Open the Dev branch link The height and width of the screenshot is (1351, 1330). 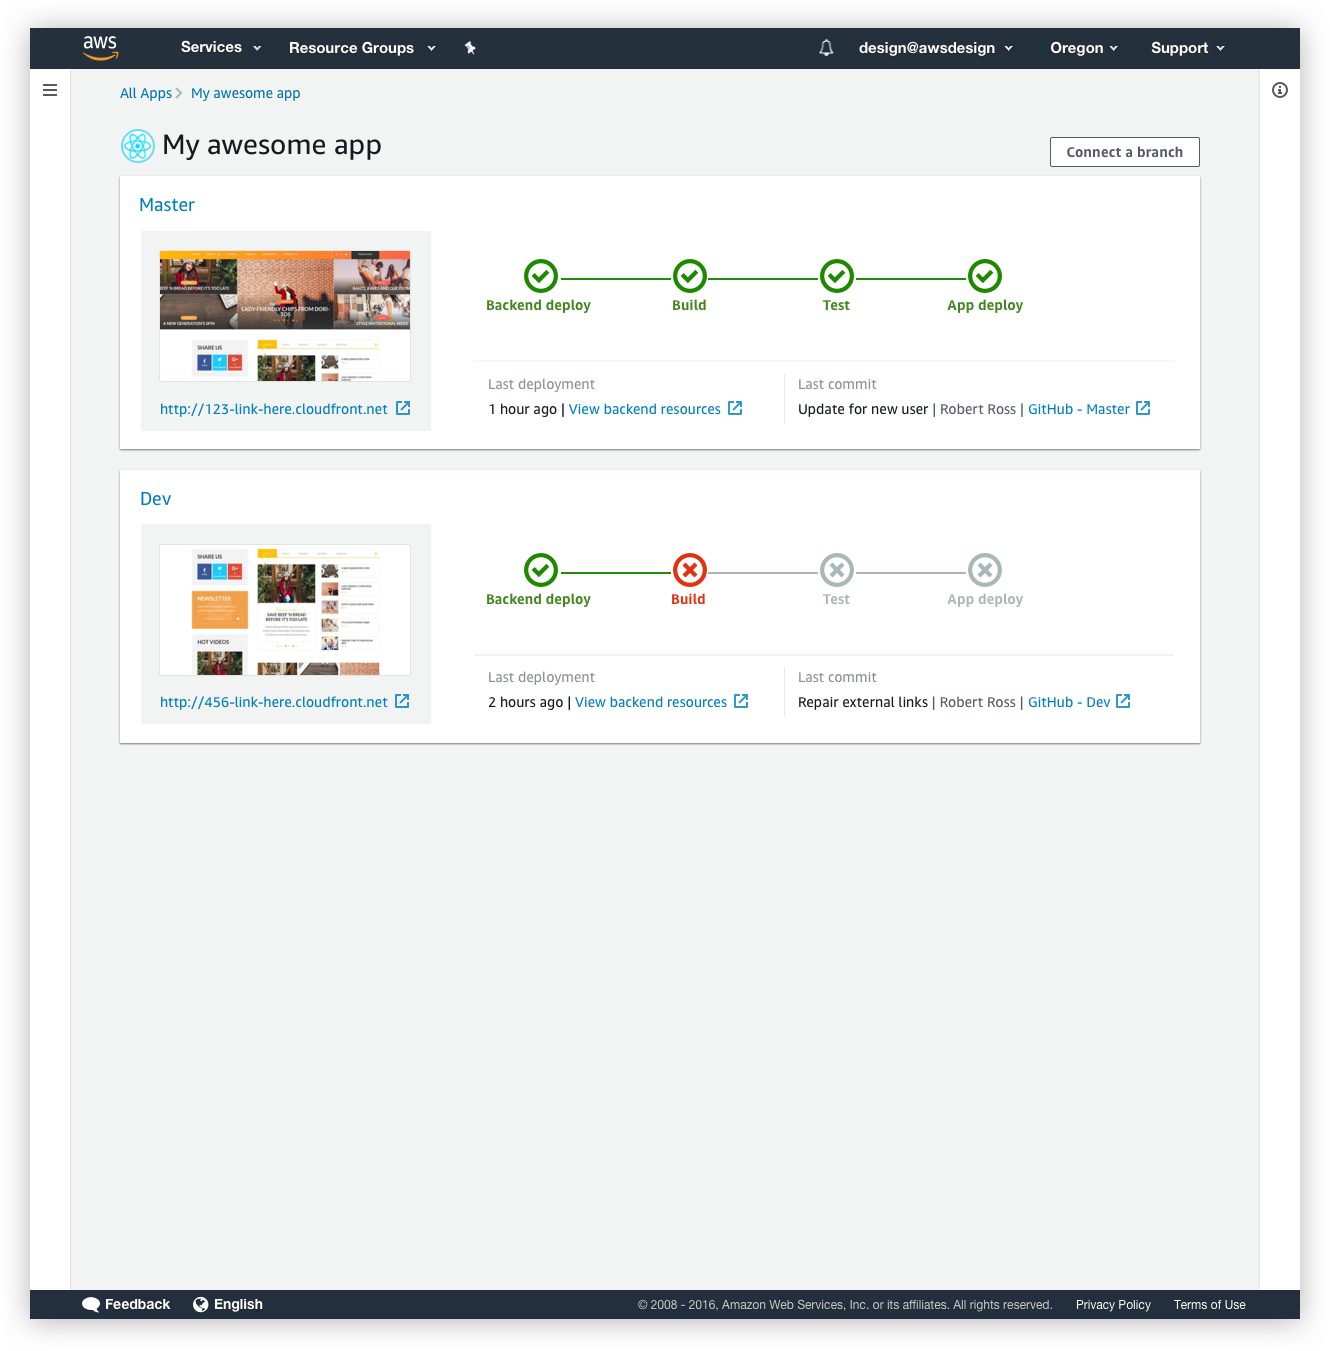(155, 499)
